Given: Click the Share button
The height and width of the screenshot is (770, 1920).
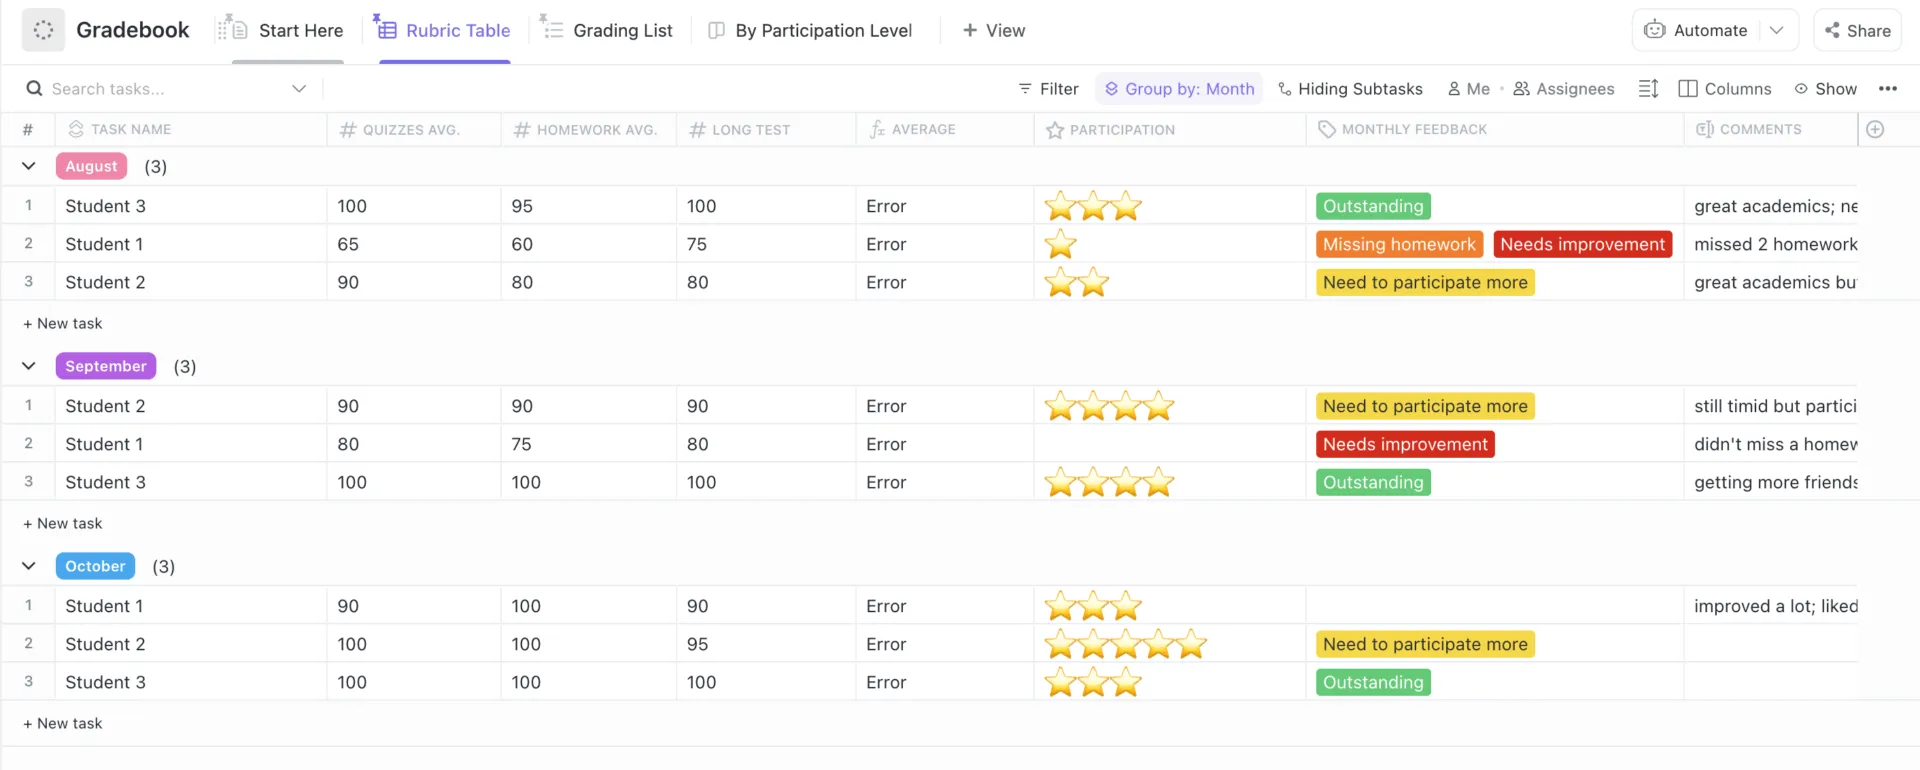Looking at the screenshot, I should click(1857, 30).
